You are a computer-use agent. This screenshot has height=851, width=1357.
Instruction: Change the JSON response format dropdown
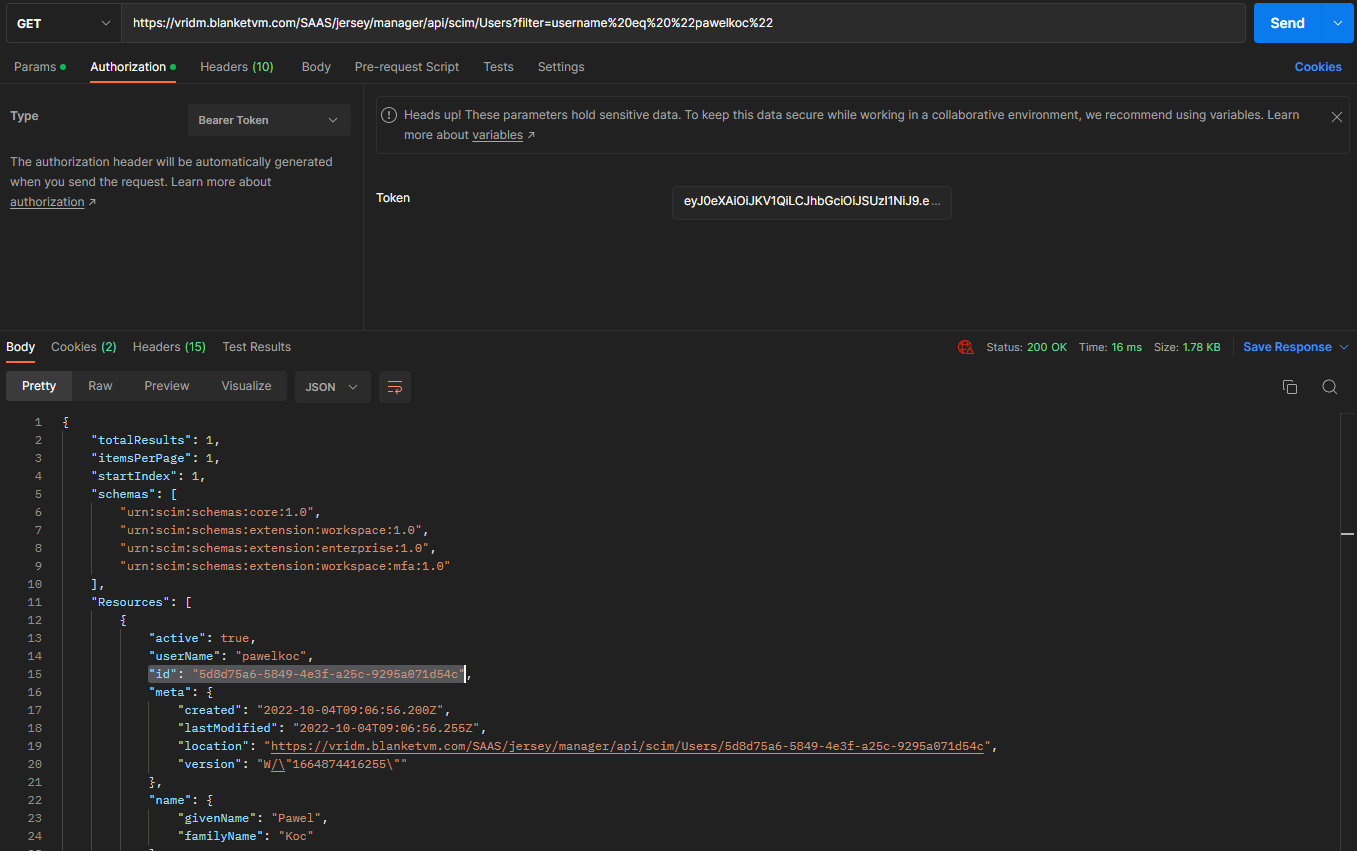[332, 387]
